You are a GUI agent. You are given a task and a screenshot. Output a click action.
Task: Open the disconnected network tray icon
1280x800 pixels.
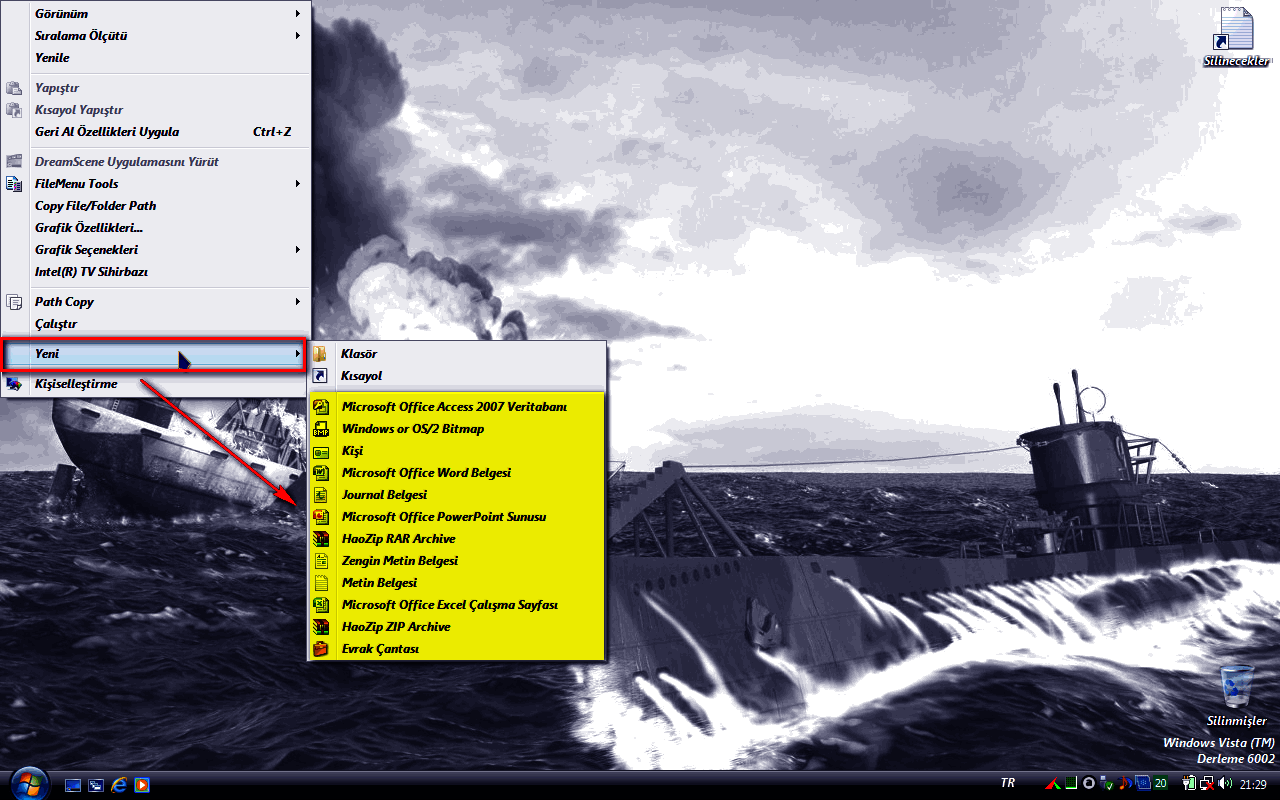(1207, 783)
